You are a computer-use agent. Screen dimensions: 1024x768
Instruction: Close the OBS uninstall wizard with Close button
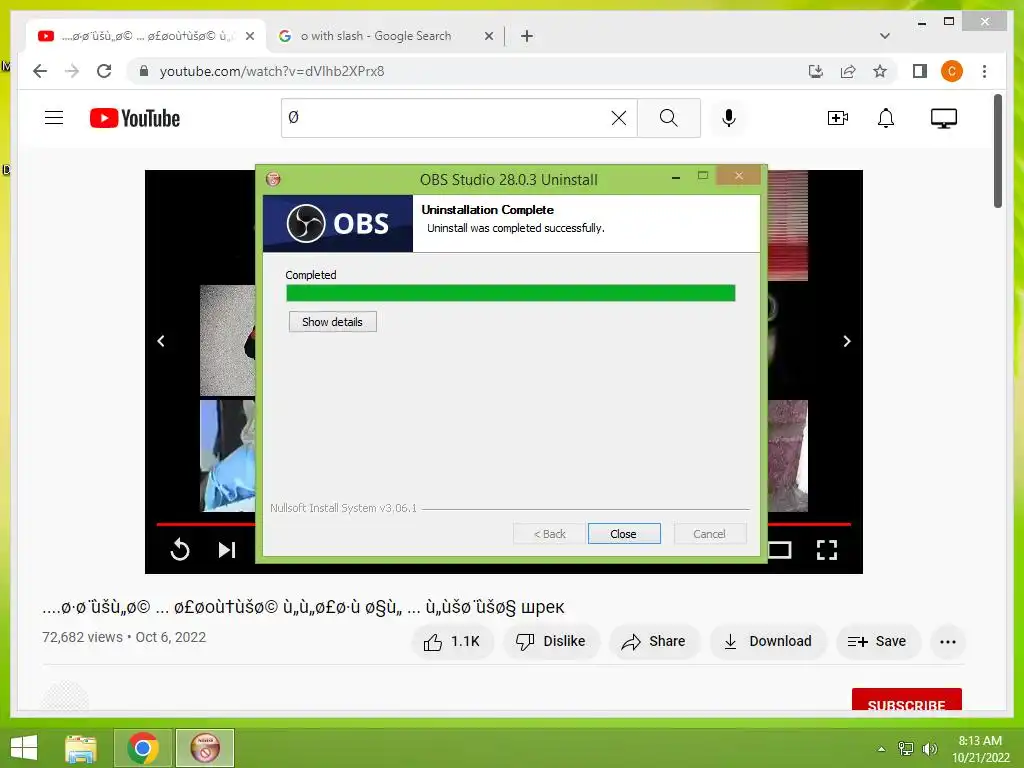point(624,534)
